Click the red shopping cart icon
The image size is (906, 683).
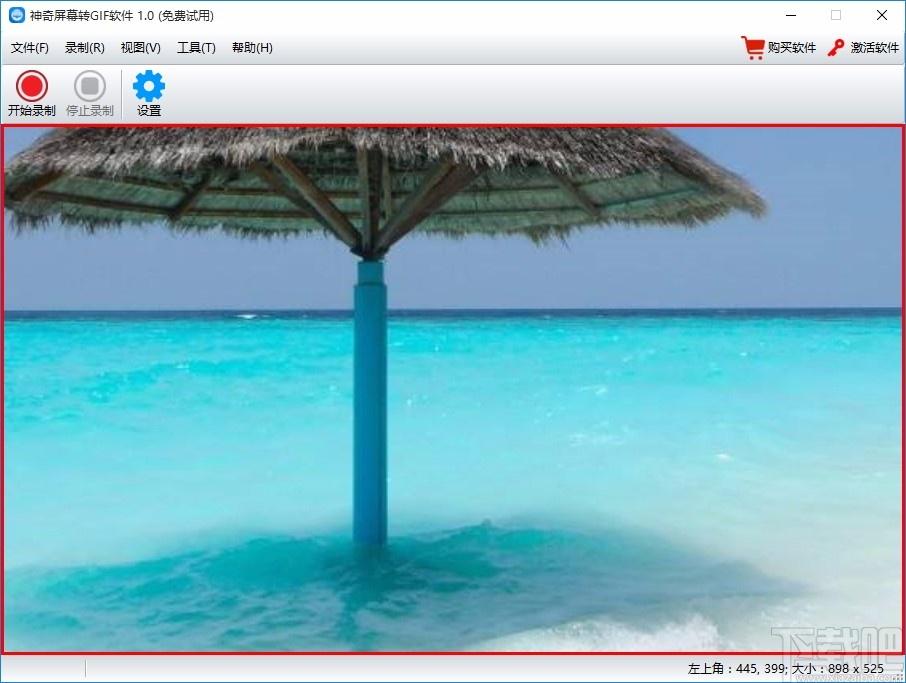point(753,47)
